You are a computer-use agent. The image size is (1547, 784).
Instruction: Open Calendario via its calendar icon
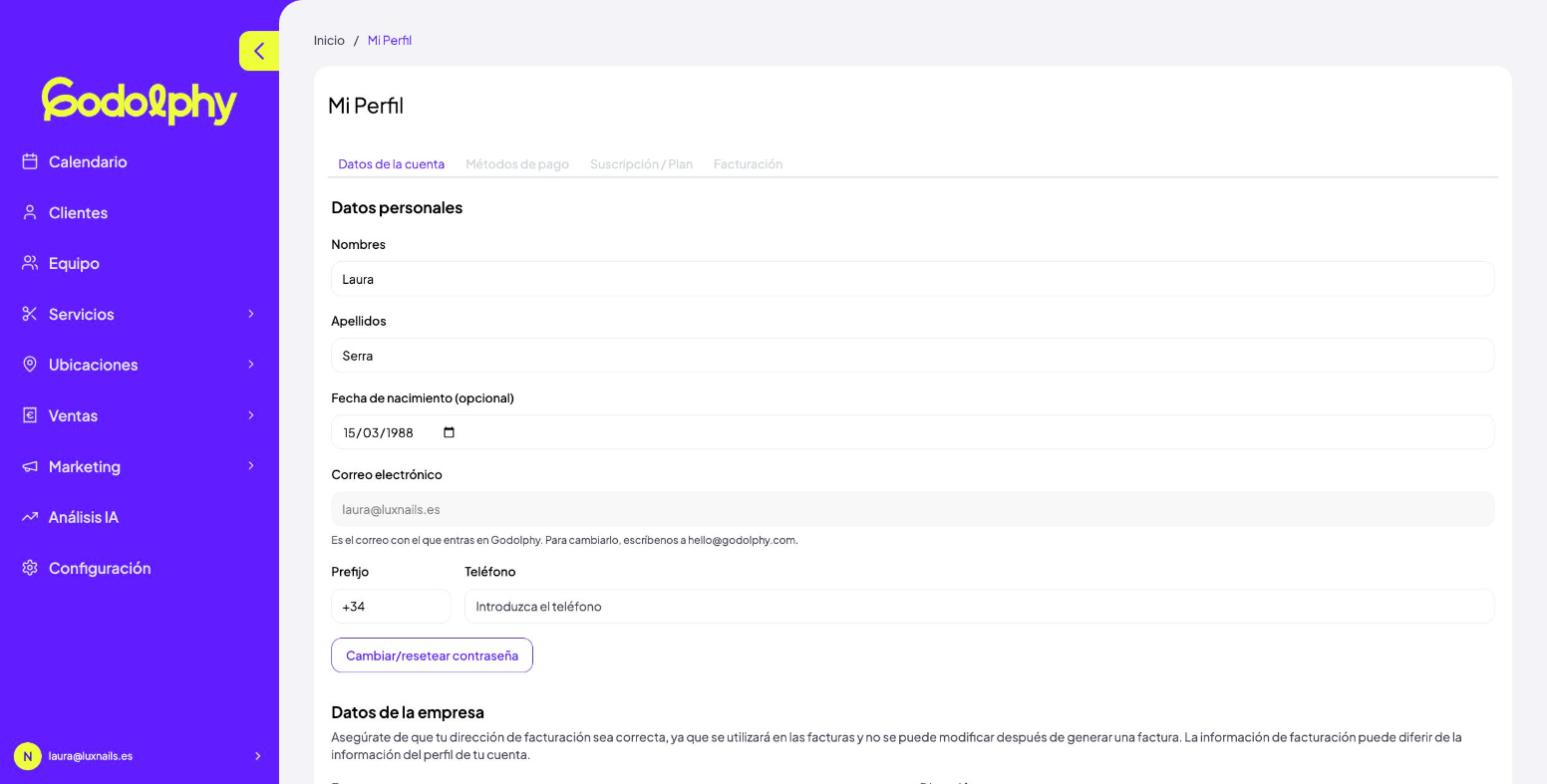(30, 162)
